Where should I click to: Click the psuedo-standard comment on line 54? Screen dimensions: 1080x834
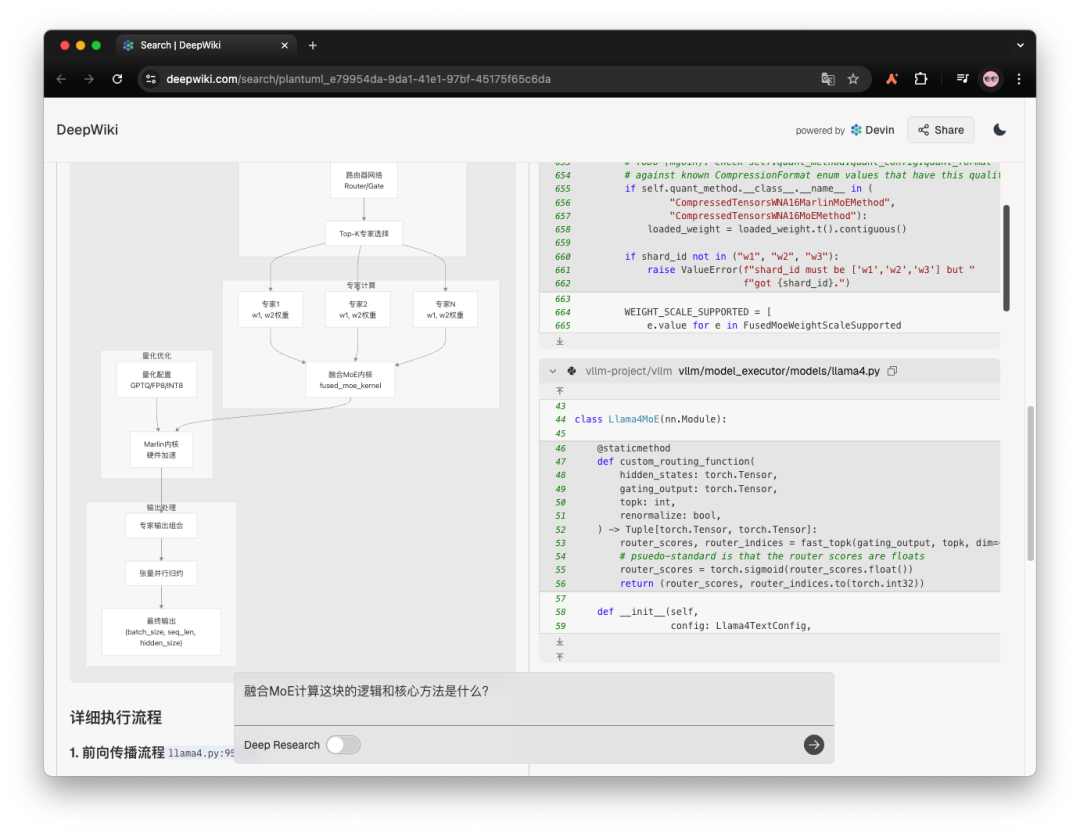tap(772, 556)
